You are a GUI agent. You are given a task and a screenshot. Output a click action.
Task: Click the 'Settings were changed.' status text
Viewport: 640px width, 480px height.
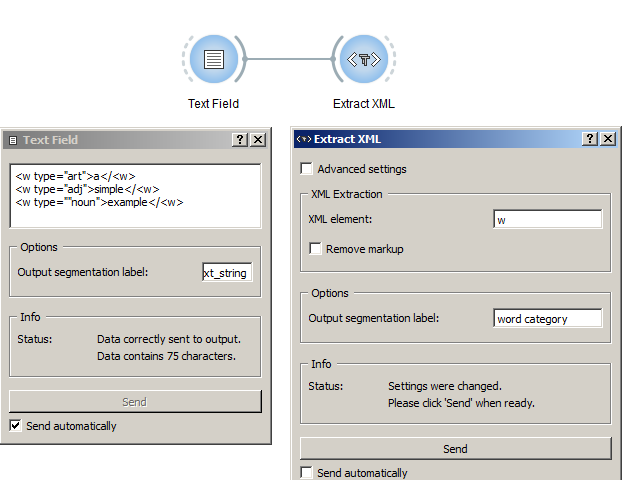click(444, 386)
